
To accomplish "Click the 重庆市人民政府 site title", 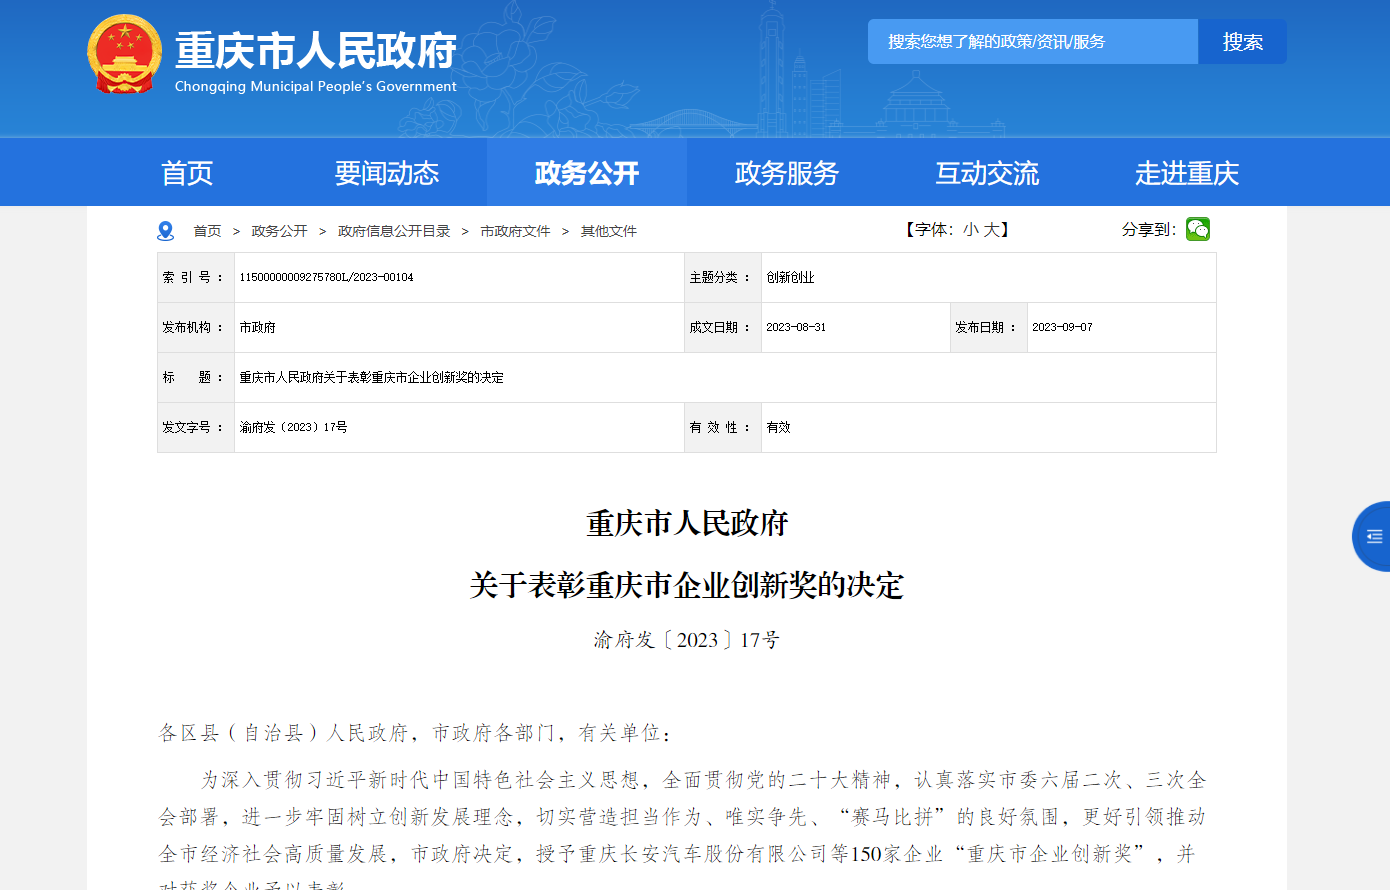I will pos(316,50).
